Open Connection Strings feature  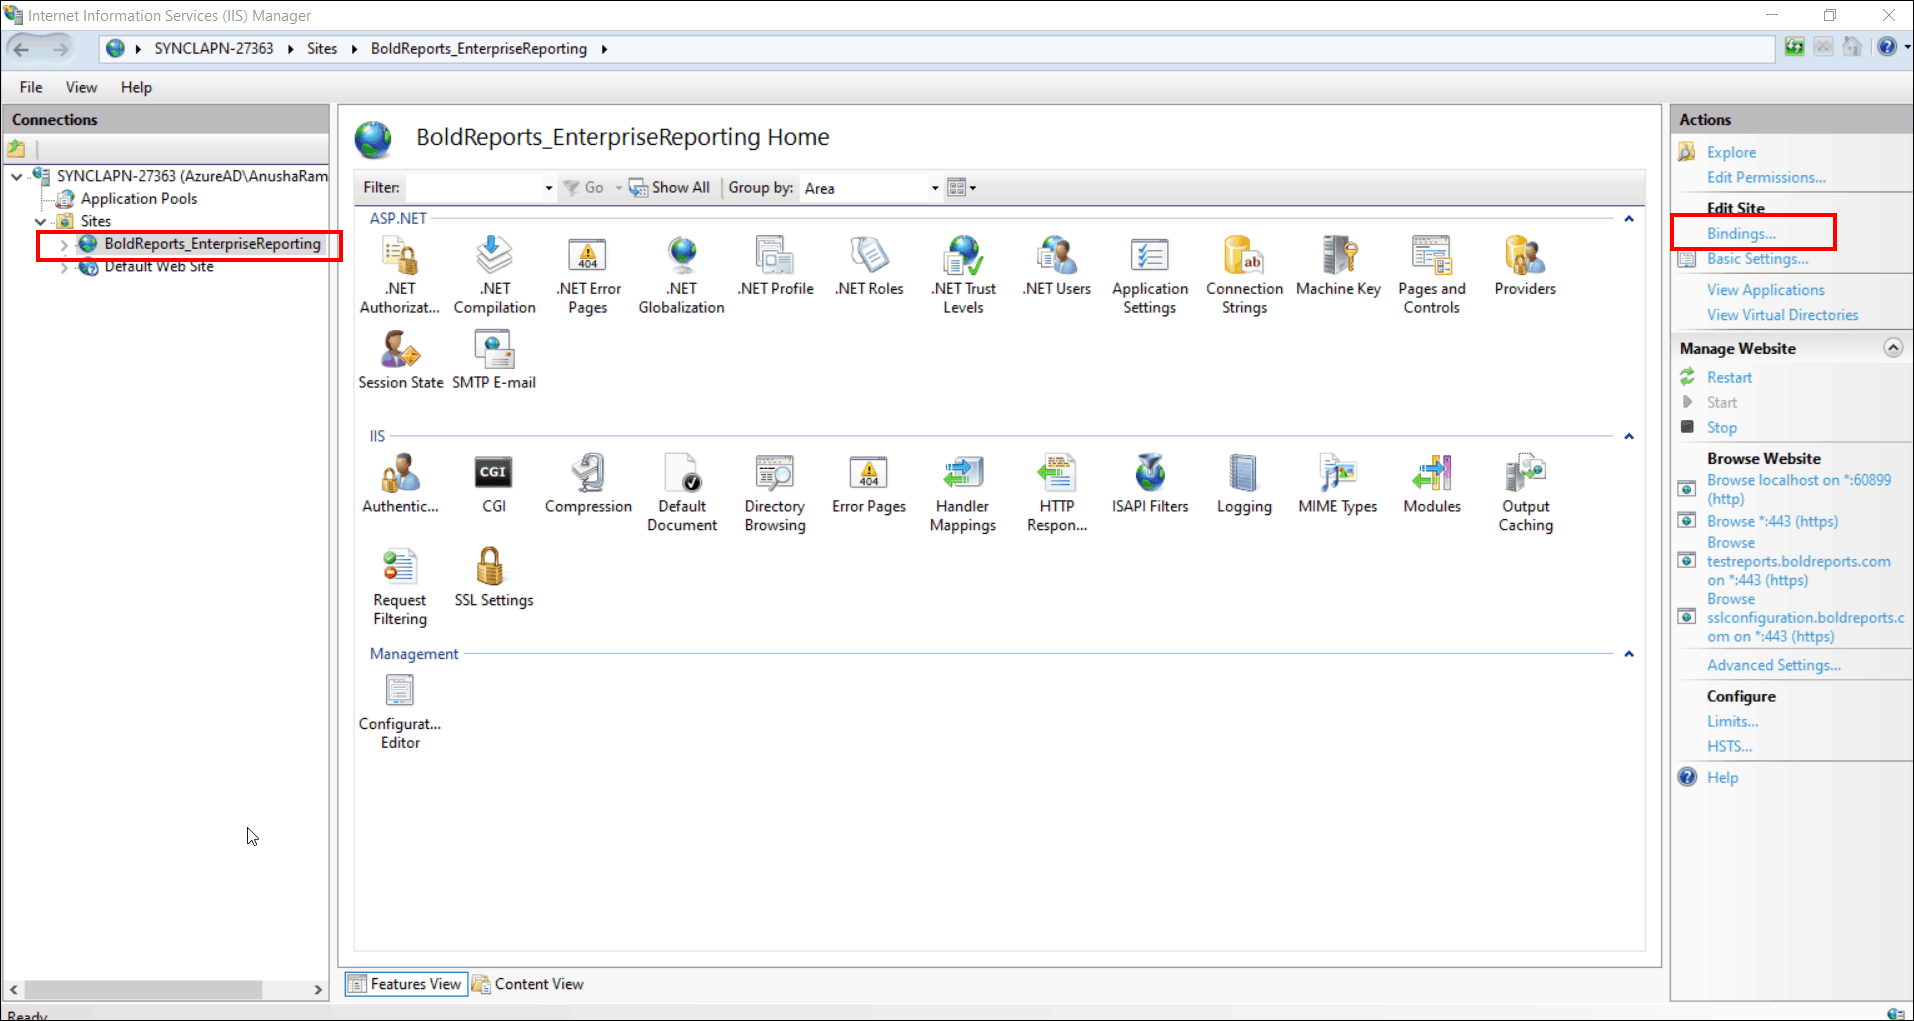[1244, 275]
